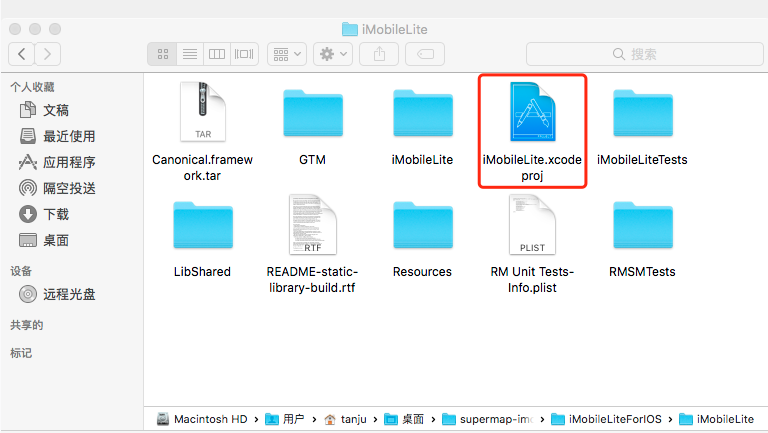The height and width of the screenshot is (433, 768).
Task: Click the iMobileLite window title folder icon
Action: [350, 29]
